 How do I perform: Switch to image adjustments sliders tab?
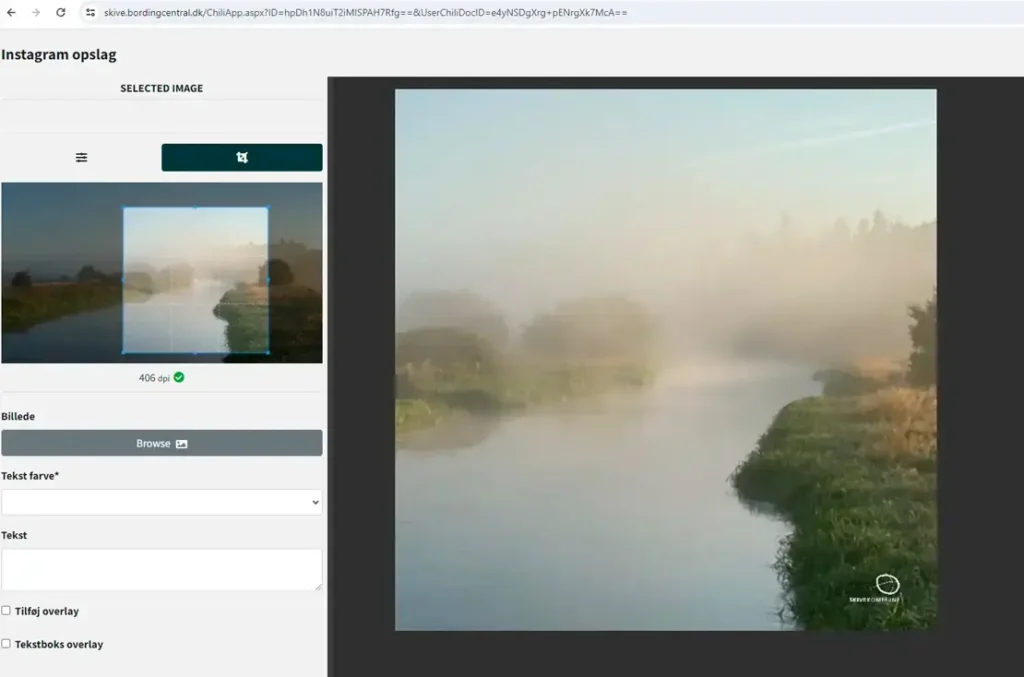coord(81,157)
